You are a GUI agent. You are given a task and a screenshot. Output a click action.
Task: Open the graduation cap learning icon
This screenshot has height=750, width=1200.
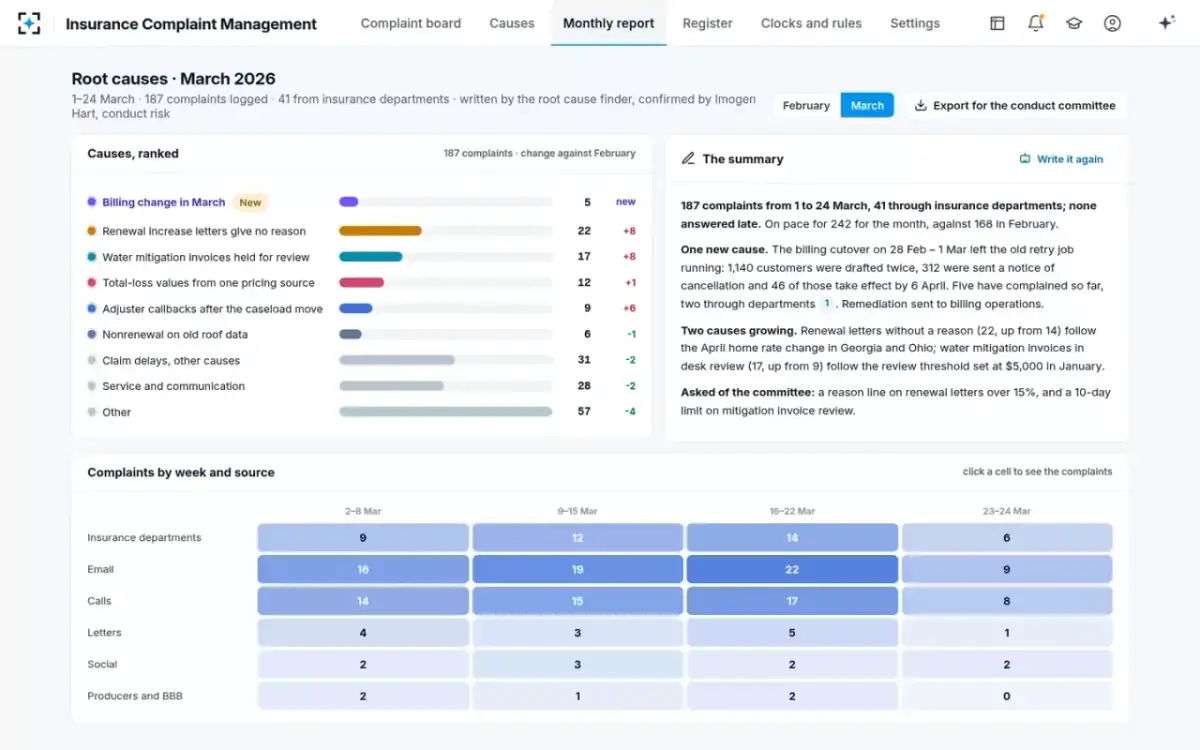(x=1074, y=23)
